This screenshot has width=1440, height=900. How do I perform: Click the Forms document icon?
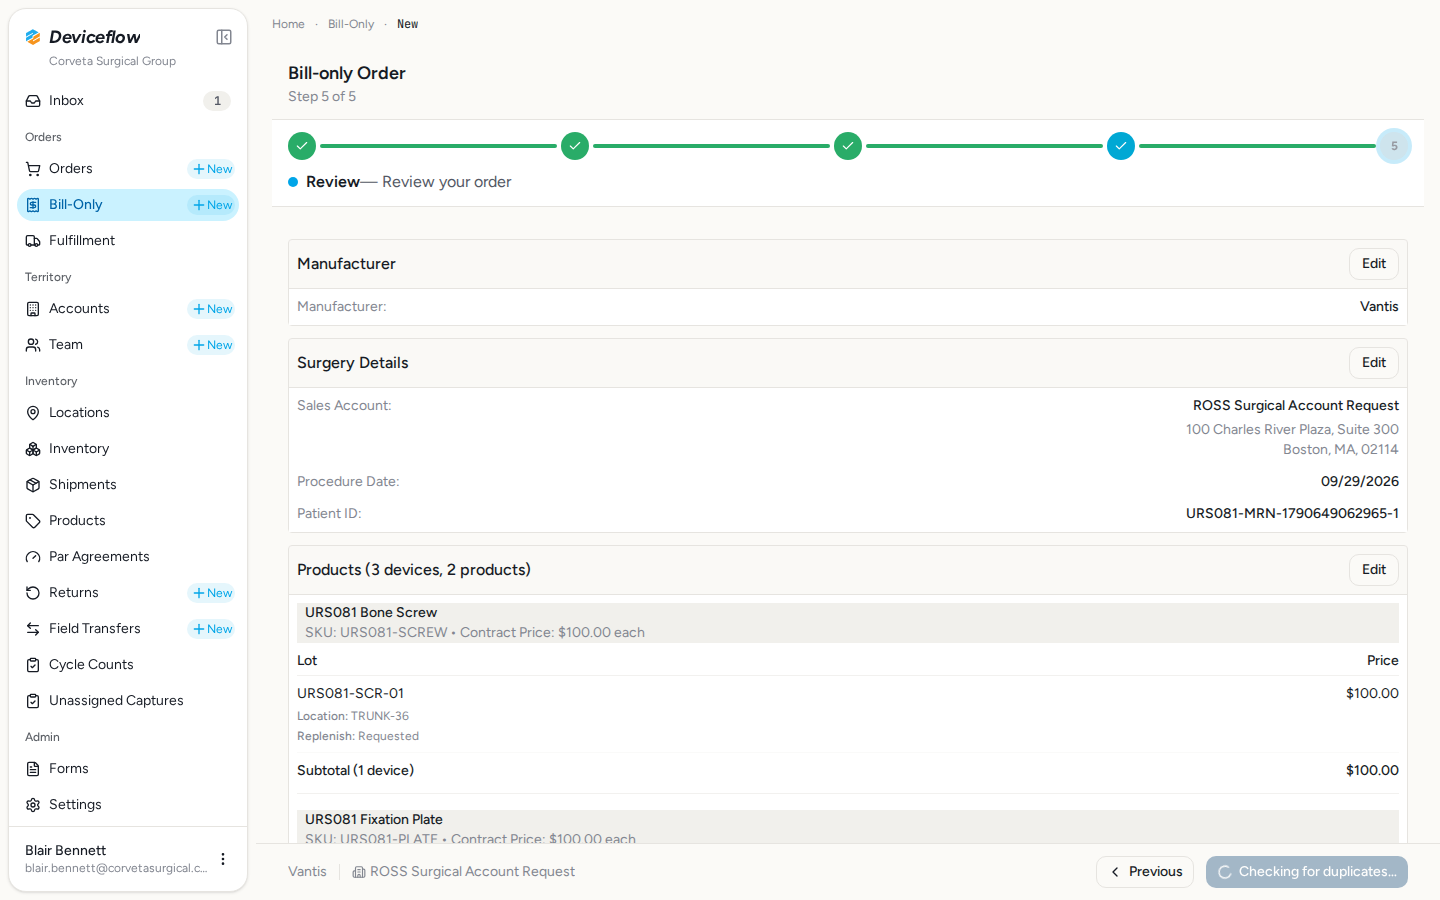pos(33,769)
